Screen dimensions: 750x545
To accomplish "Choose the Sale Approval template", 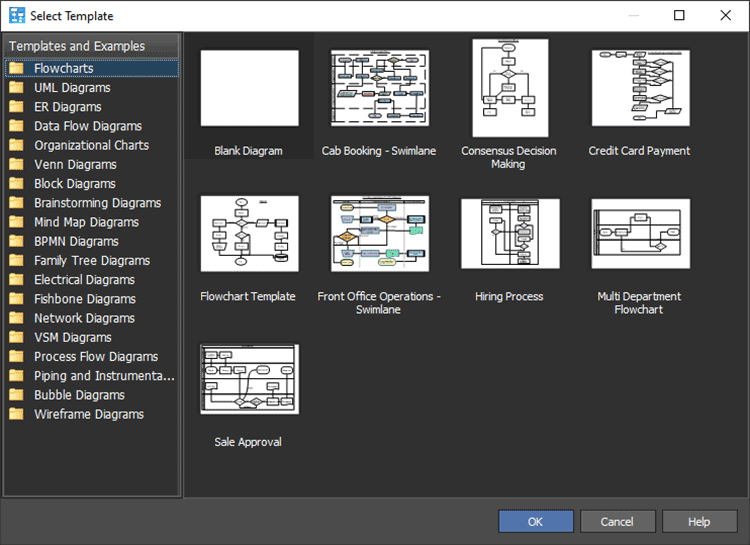I will (x=249, y=380).
